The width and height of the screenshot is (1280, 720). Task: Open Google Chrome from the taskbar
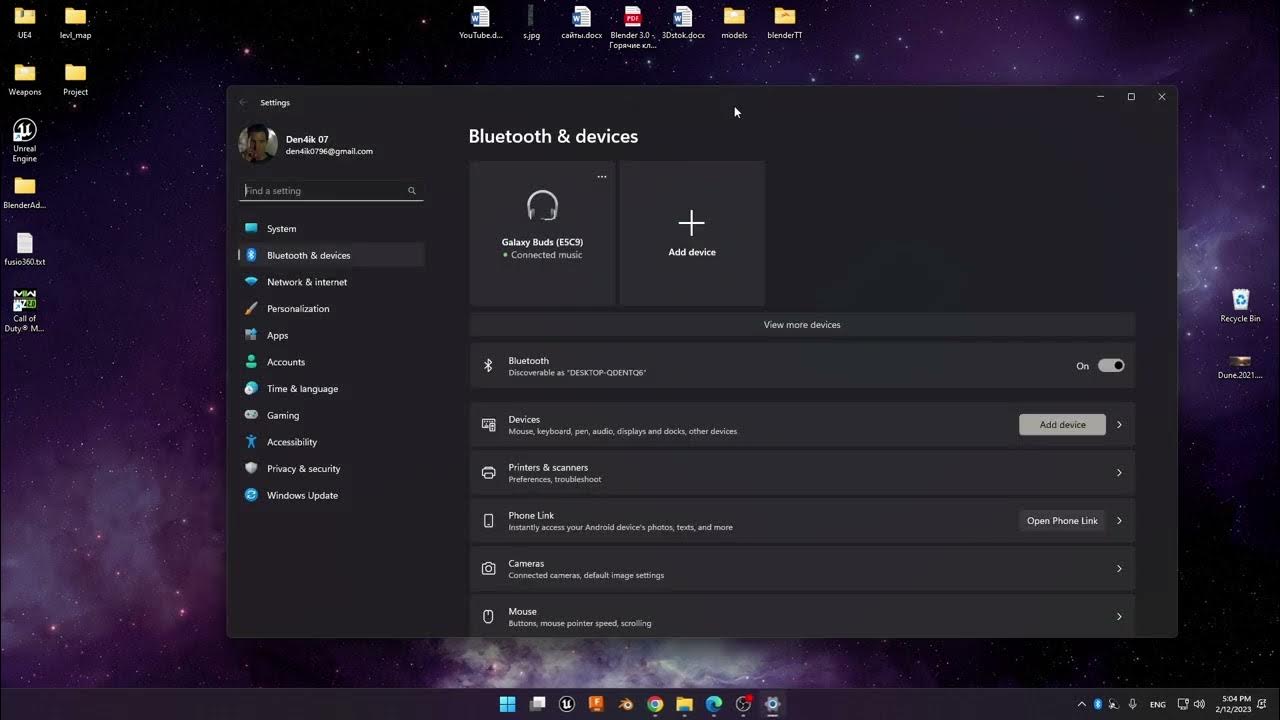[x=655, y=704]
